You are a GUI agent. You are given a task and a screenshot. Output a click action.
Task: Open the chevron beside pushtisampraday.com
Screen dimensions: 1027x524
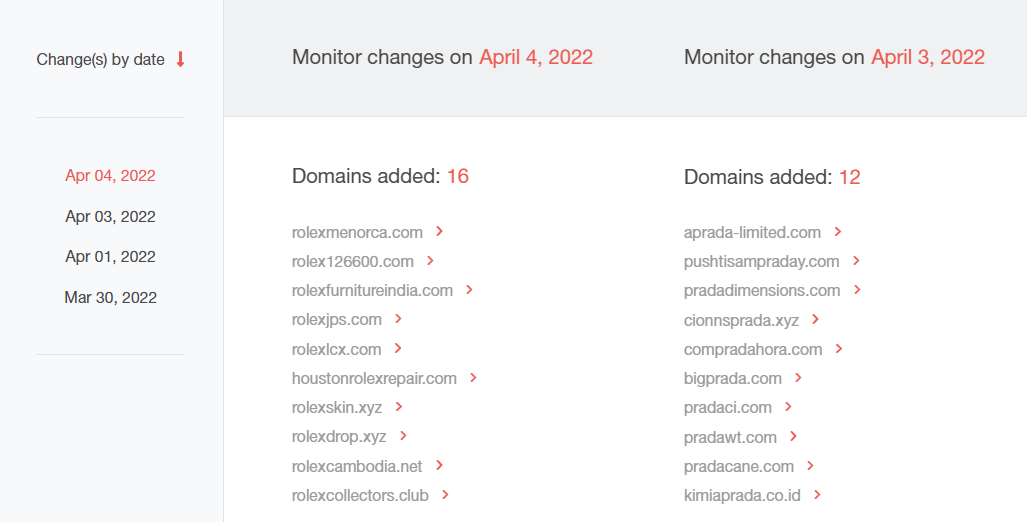click(856, 261)
